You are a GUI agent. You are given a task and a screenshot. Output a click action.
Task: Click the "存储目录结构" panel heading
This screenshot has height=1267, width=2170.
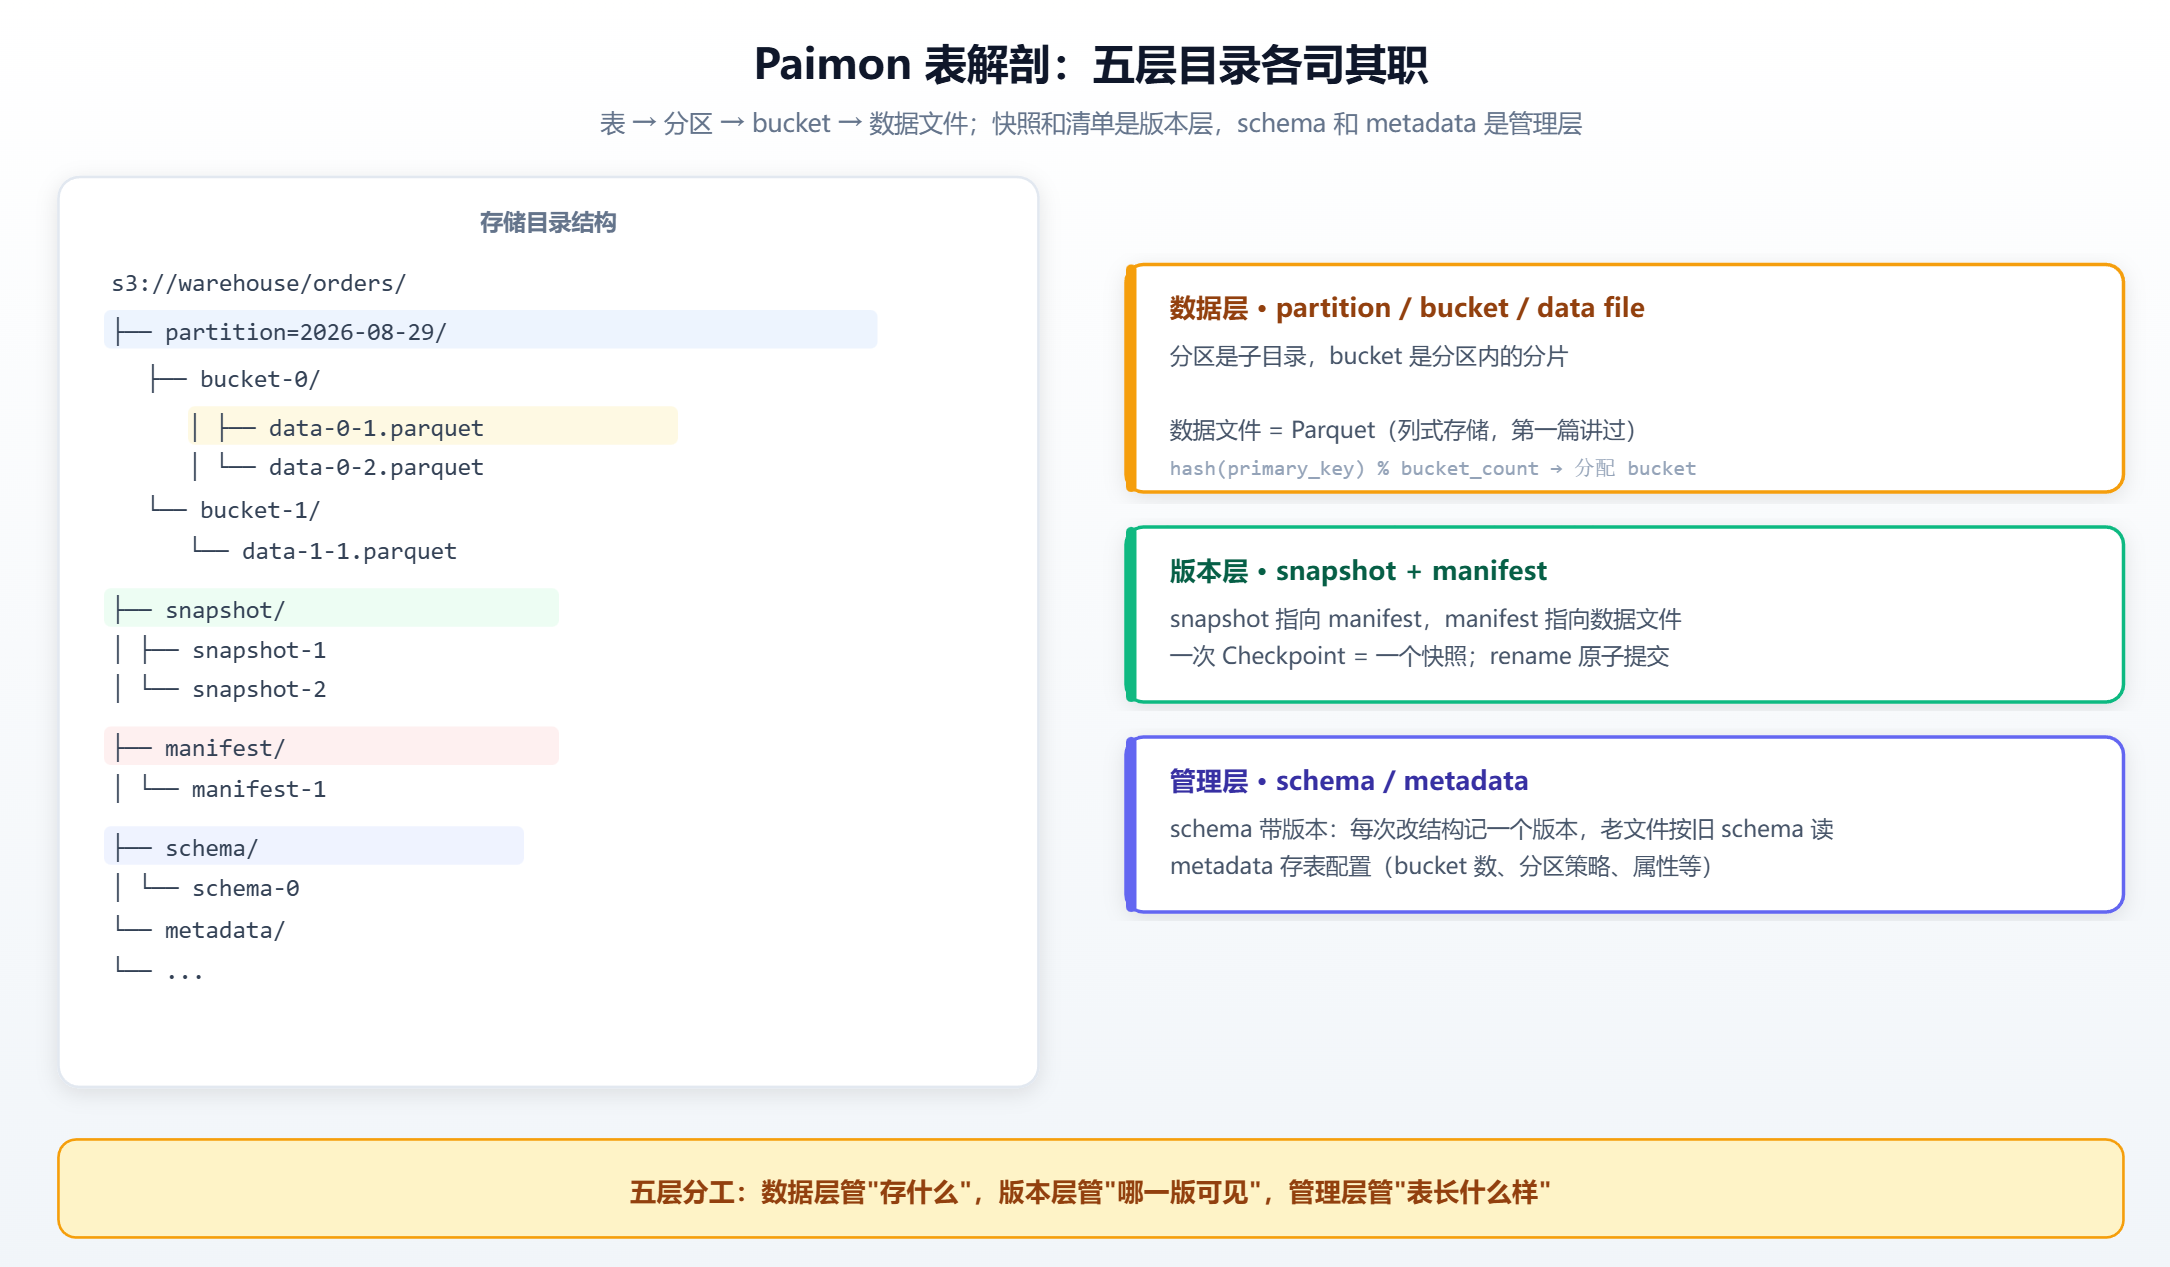(548, 222)
